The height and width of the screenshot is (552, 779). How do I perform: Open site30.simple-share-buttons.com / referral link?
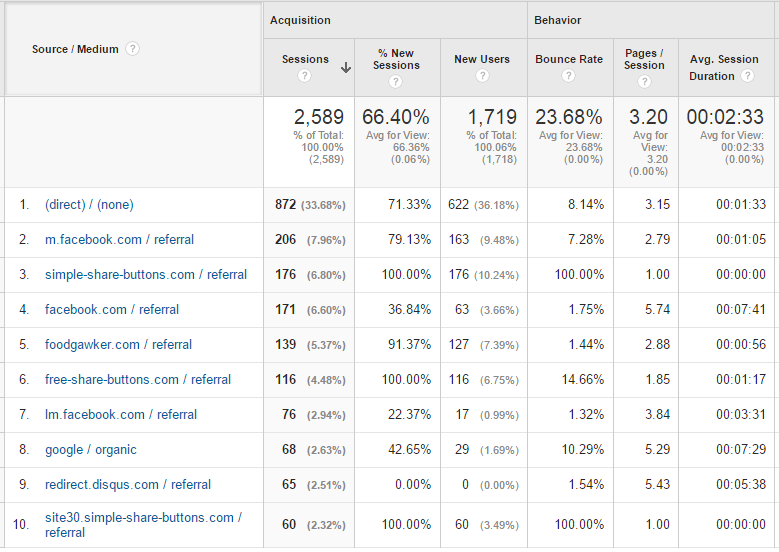pyautogui.click(x=143, y=525)
